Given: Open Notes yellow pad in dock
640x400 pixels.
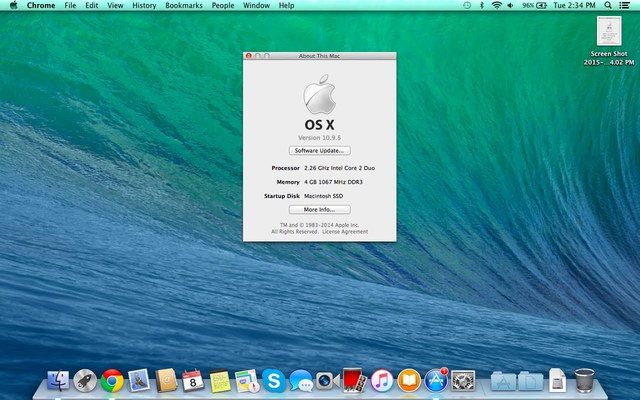Looking at the screenshot, I should click(x=220, y=380).
